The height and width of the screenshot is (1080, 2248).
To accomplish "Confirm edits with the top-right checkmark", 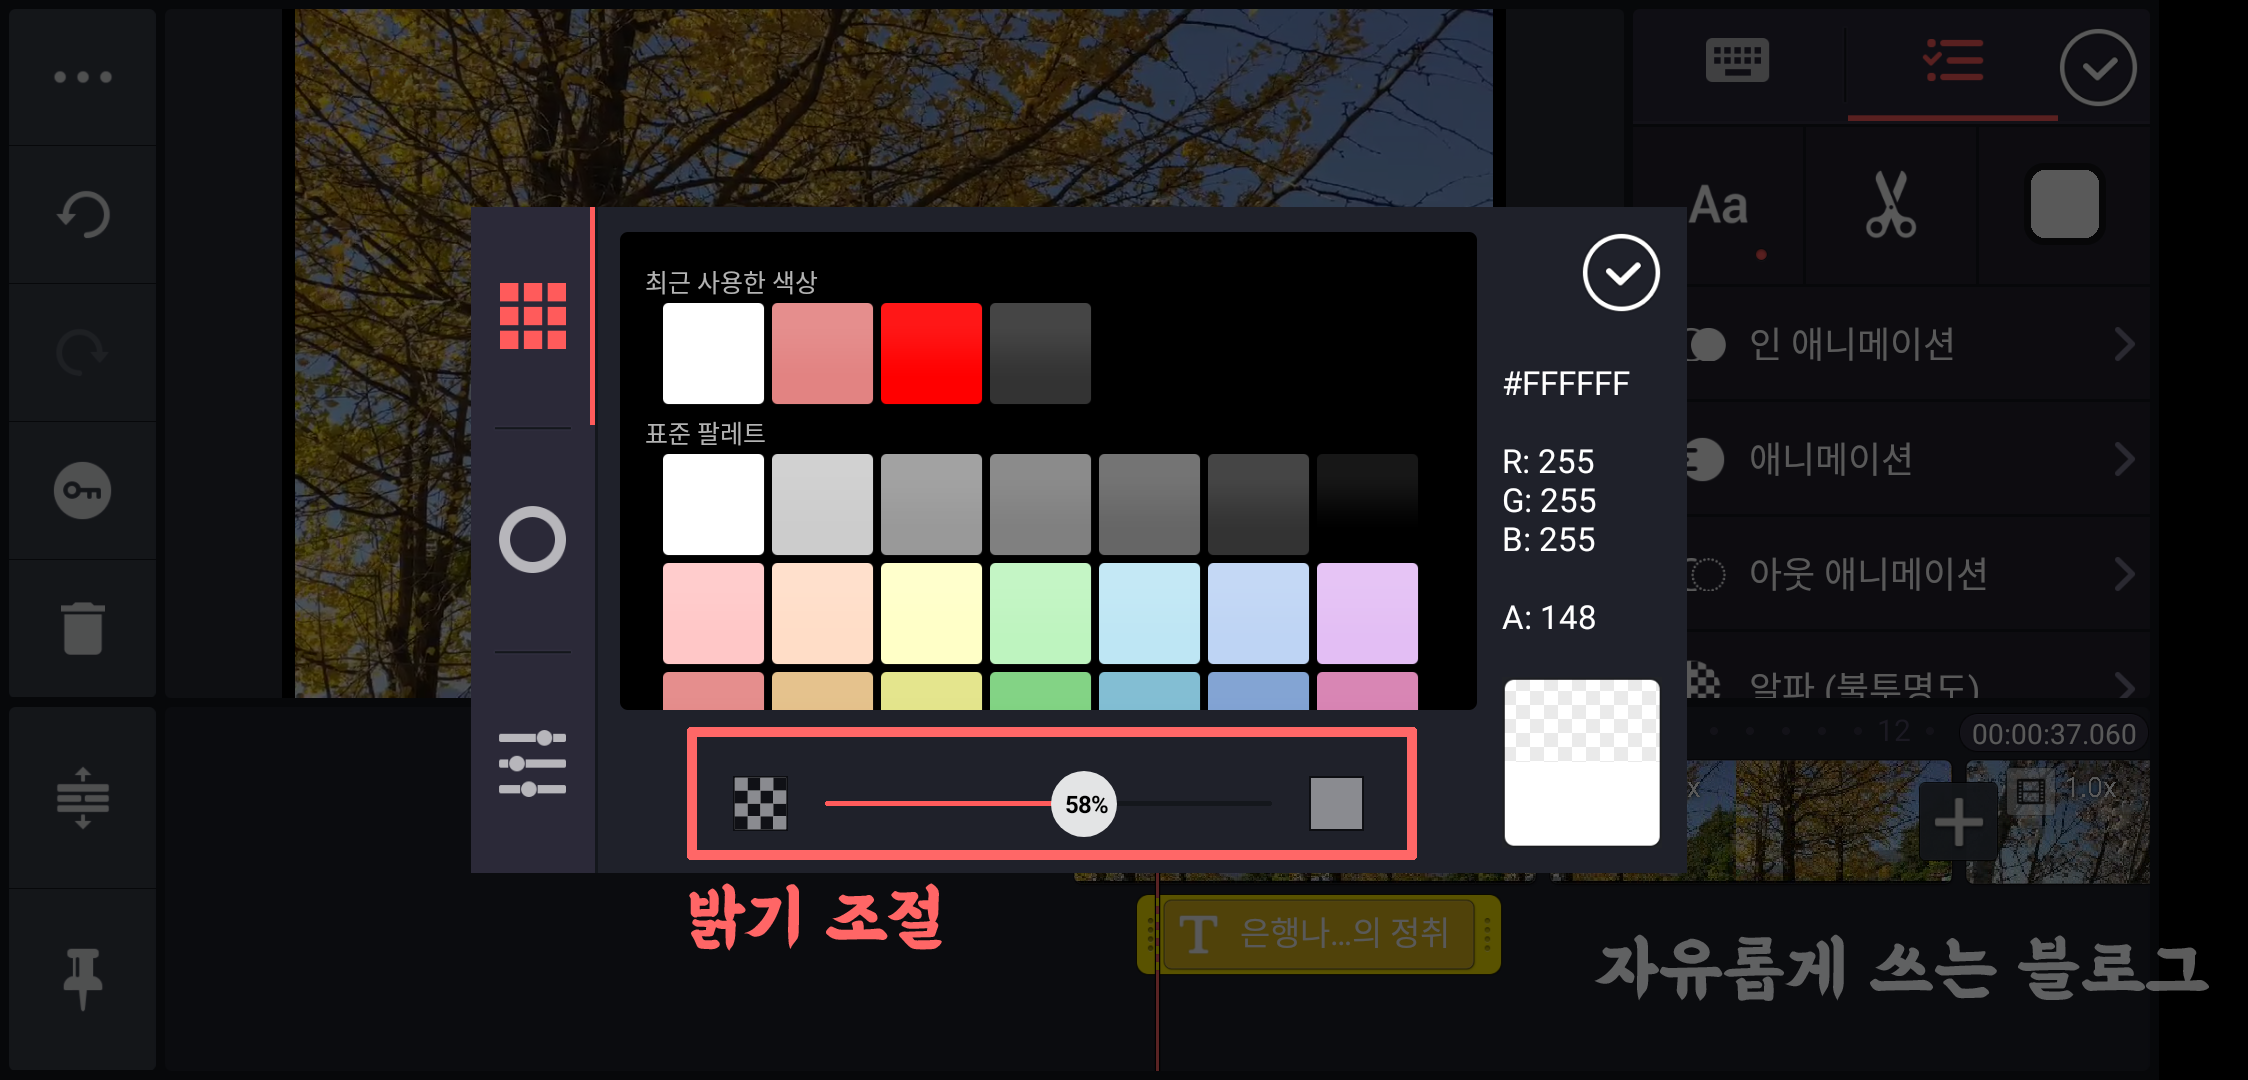I will (2098, 67).
